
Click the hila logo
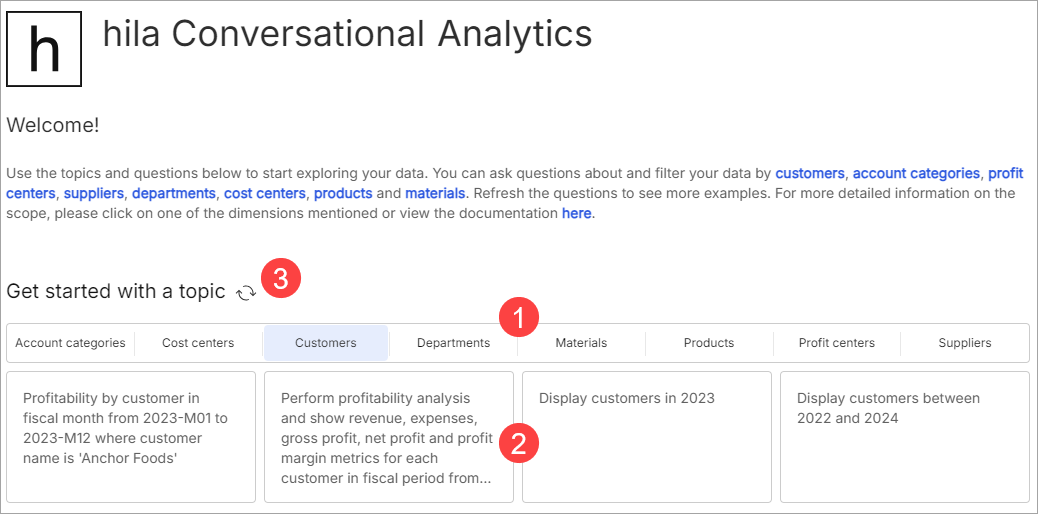tap(44, 49)
